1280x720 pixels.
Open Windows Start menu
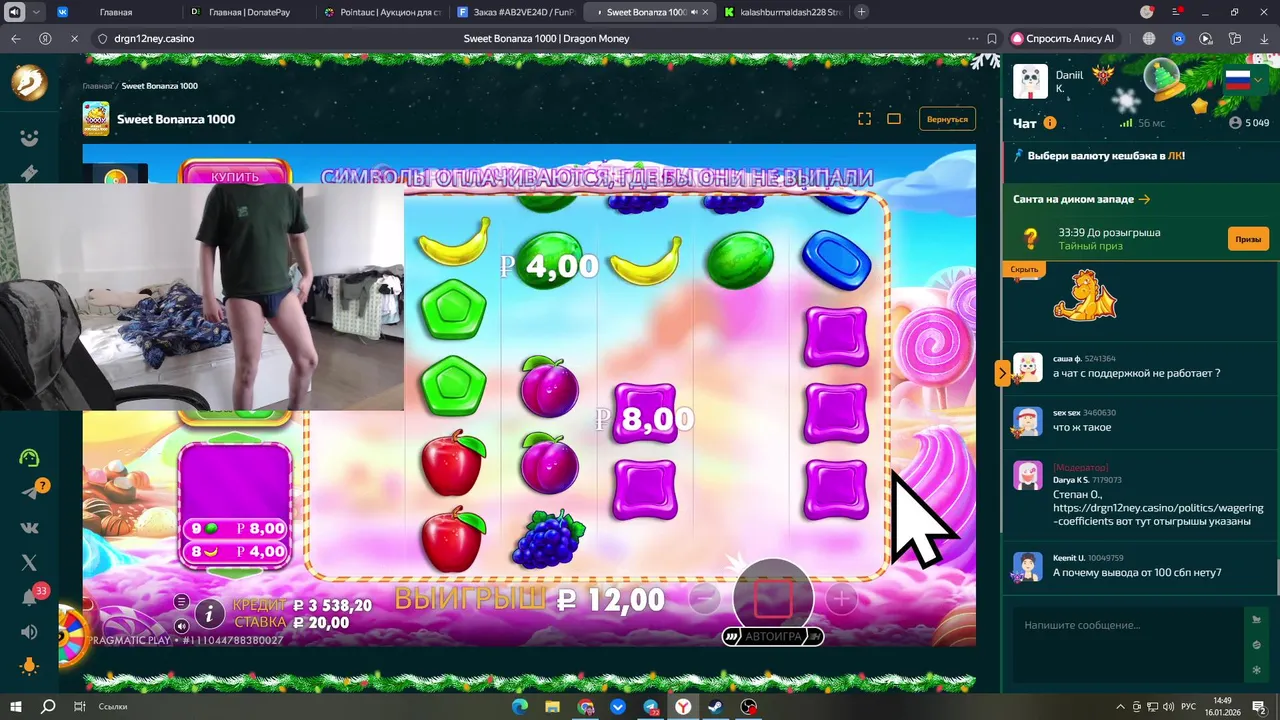[17, 706]
